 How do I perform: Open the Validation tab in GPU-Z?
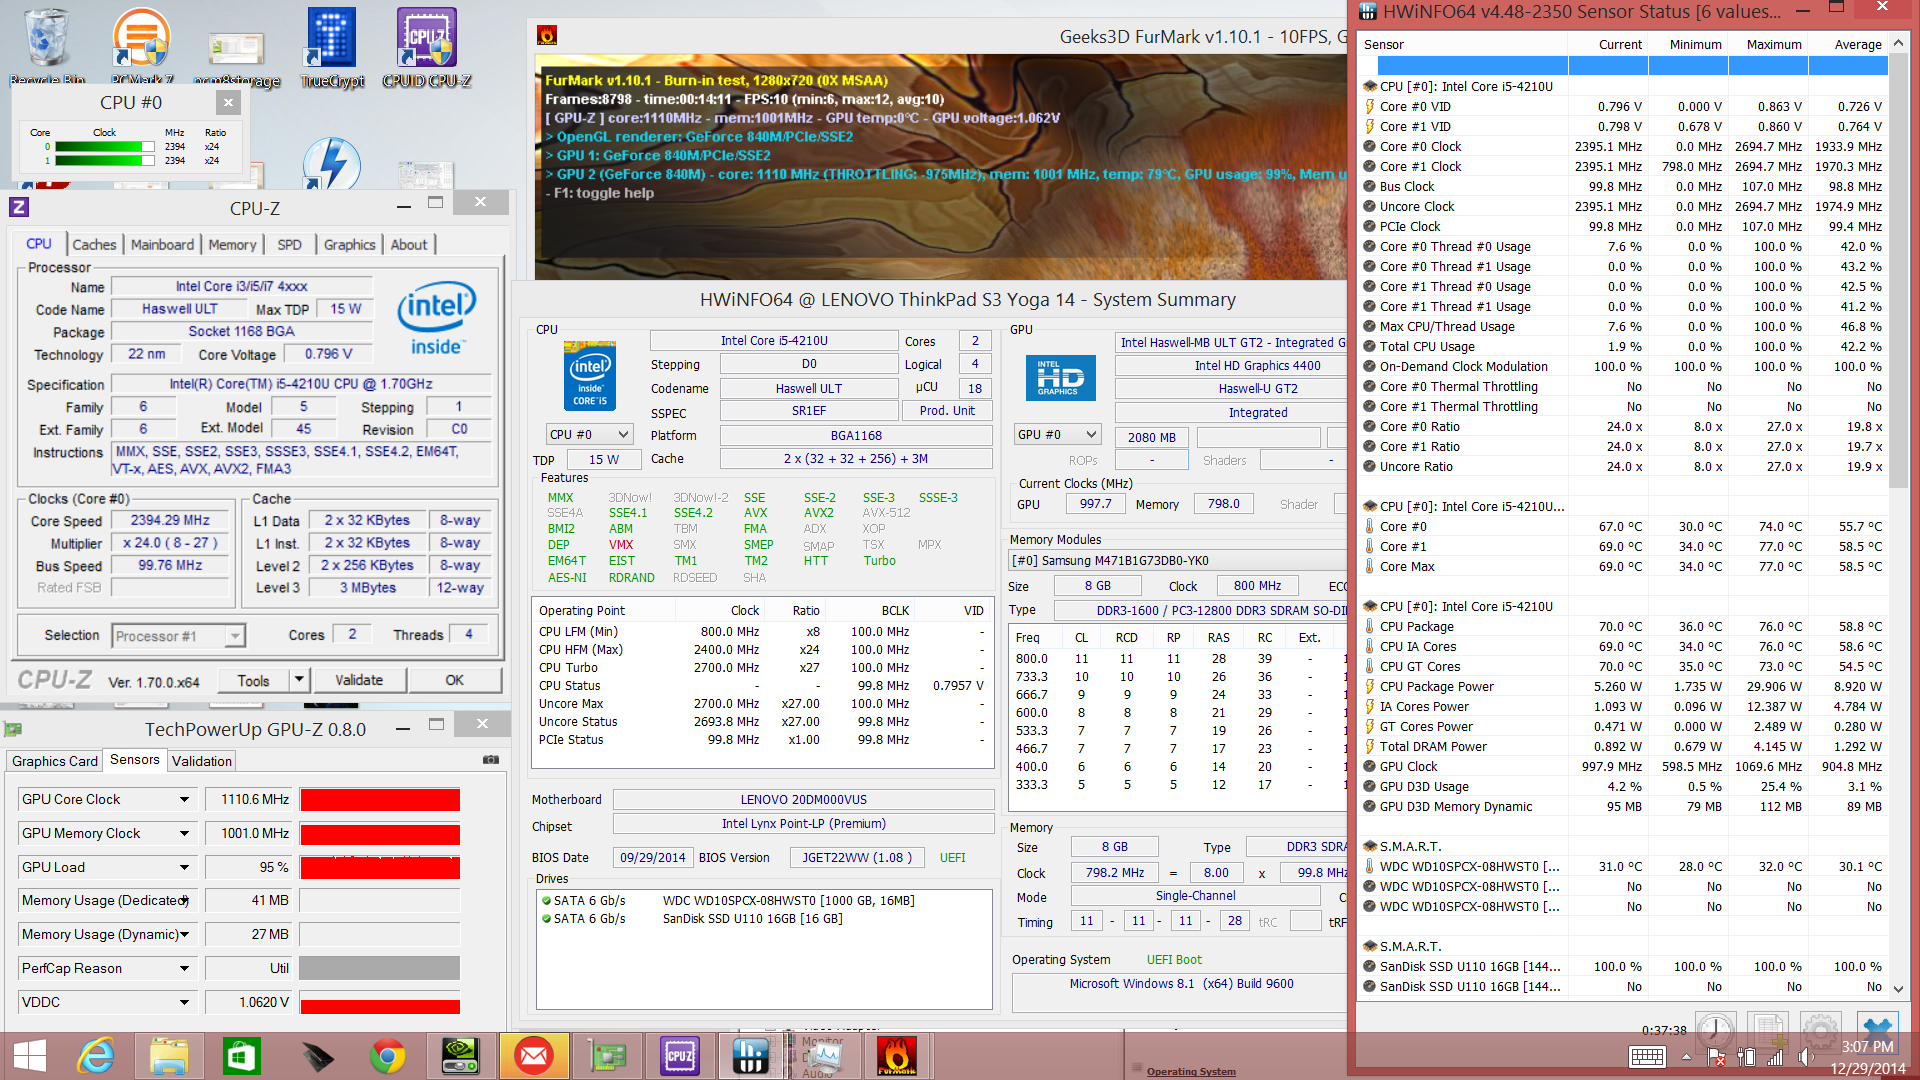click(202, 761)
